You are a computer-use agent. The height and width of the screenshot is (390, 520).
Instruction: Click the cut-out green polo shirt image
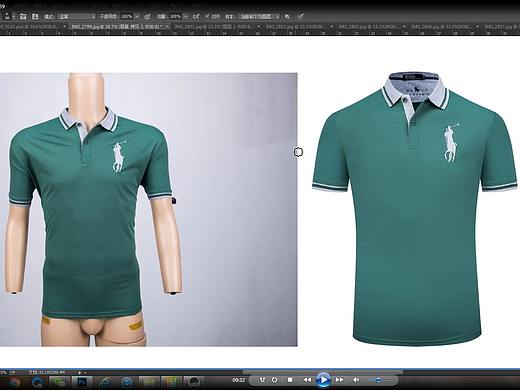click(x=415, y=208)
